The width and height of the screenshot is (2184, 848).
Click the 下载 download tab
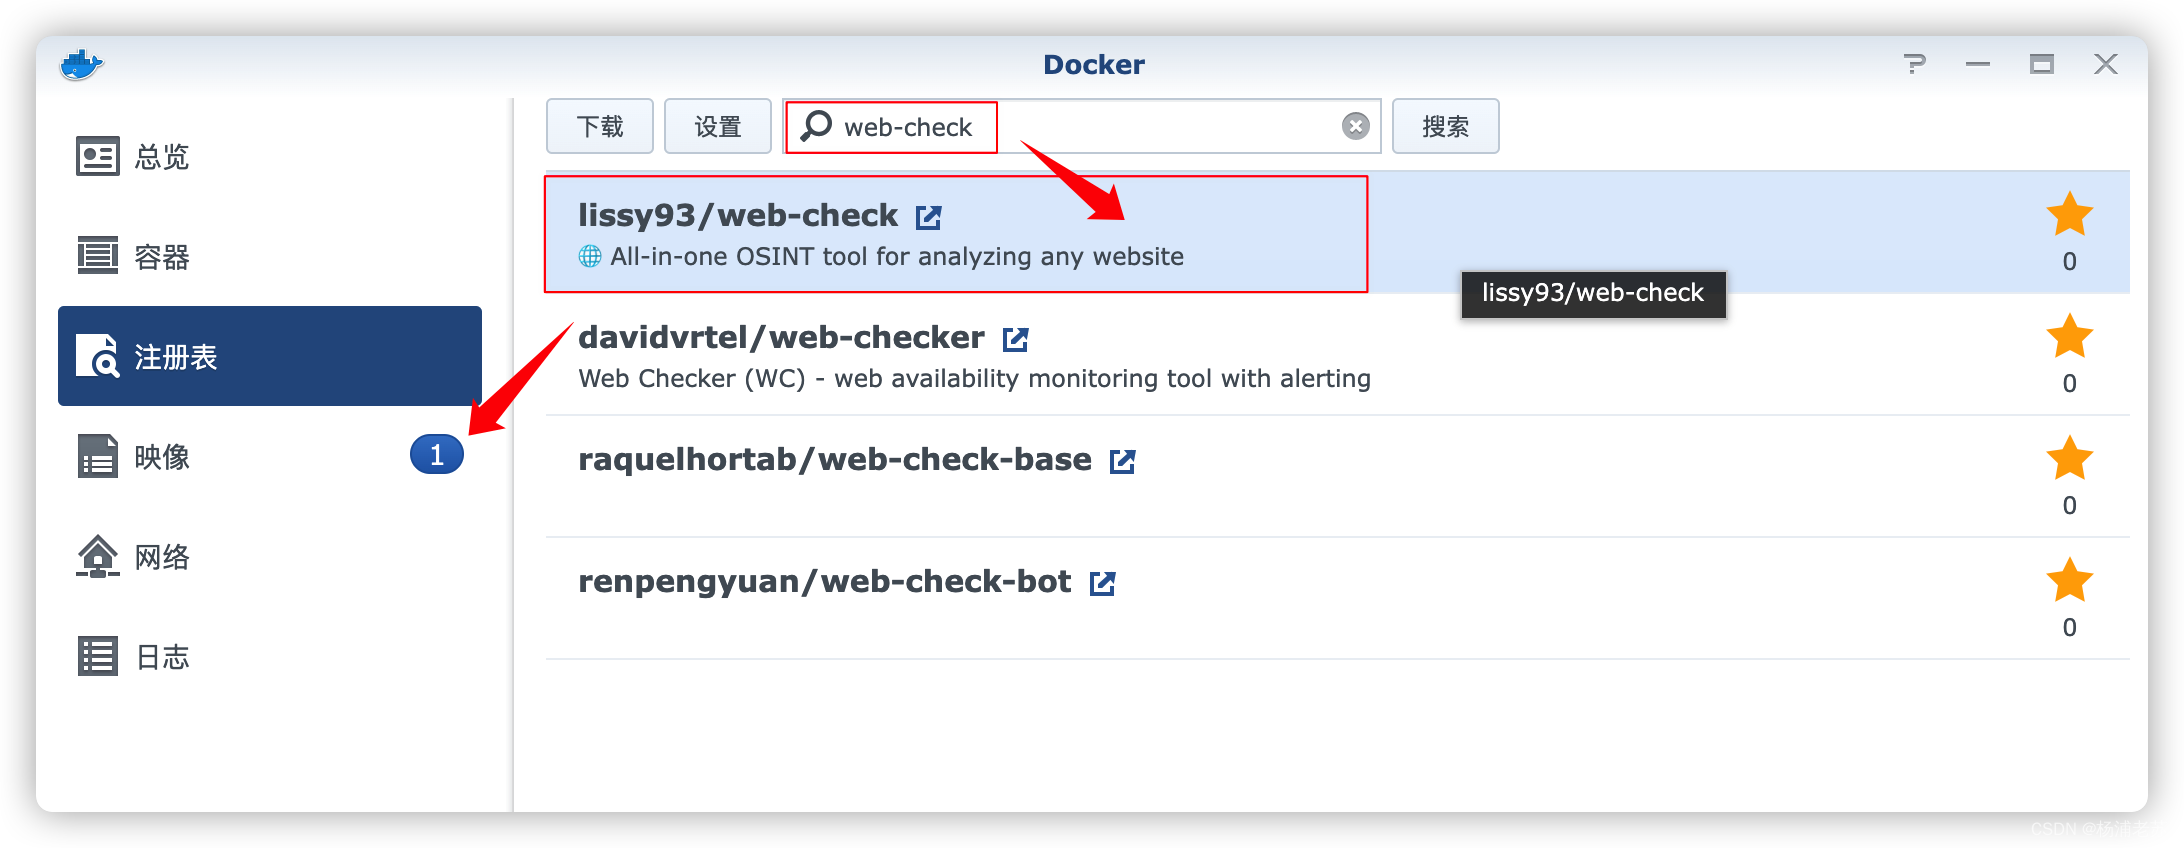pyautogui.click(x=599, y=126)
